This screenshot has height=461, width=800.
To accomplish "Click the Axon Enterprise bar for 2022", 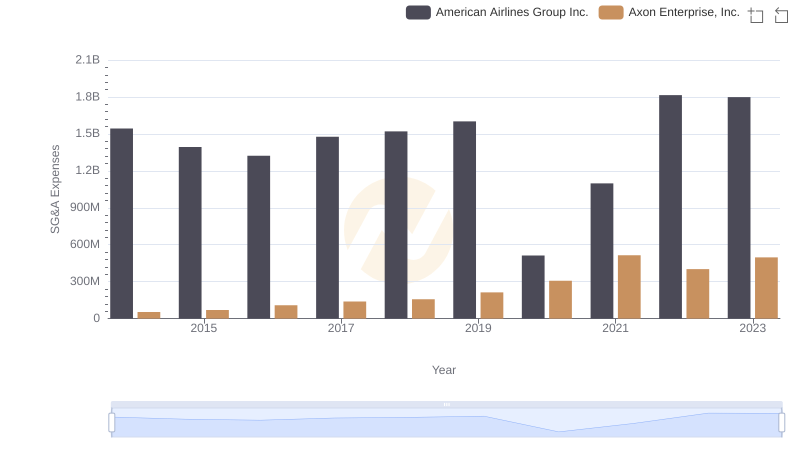I will (698, 294).
